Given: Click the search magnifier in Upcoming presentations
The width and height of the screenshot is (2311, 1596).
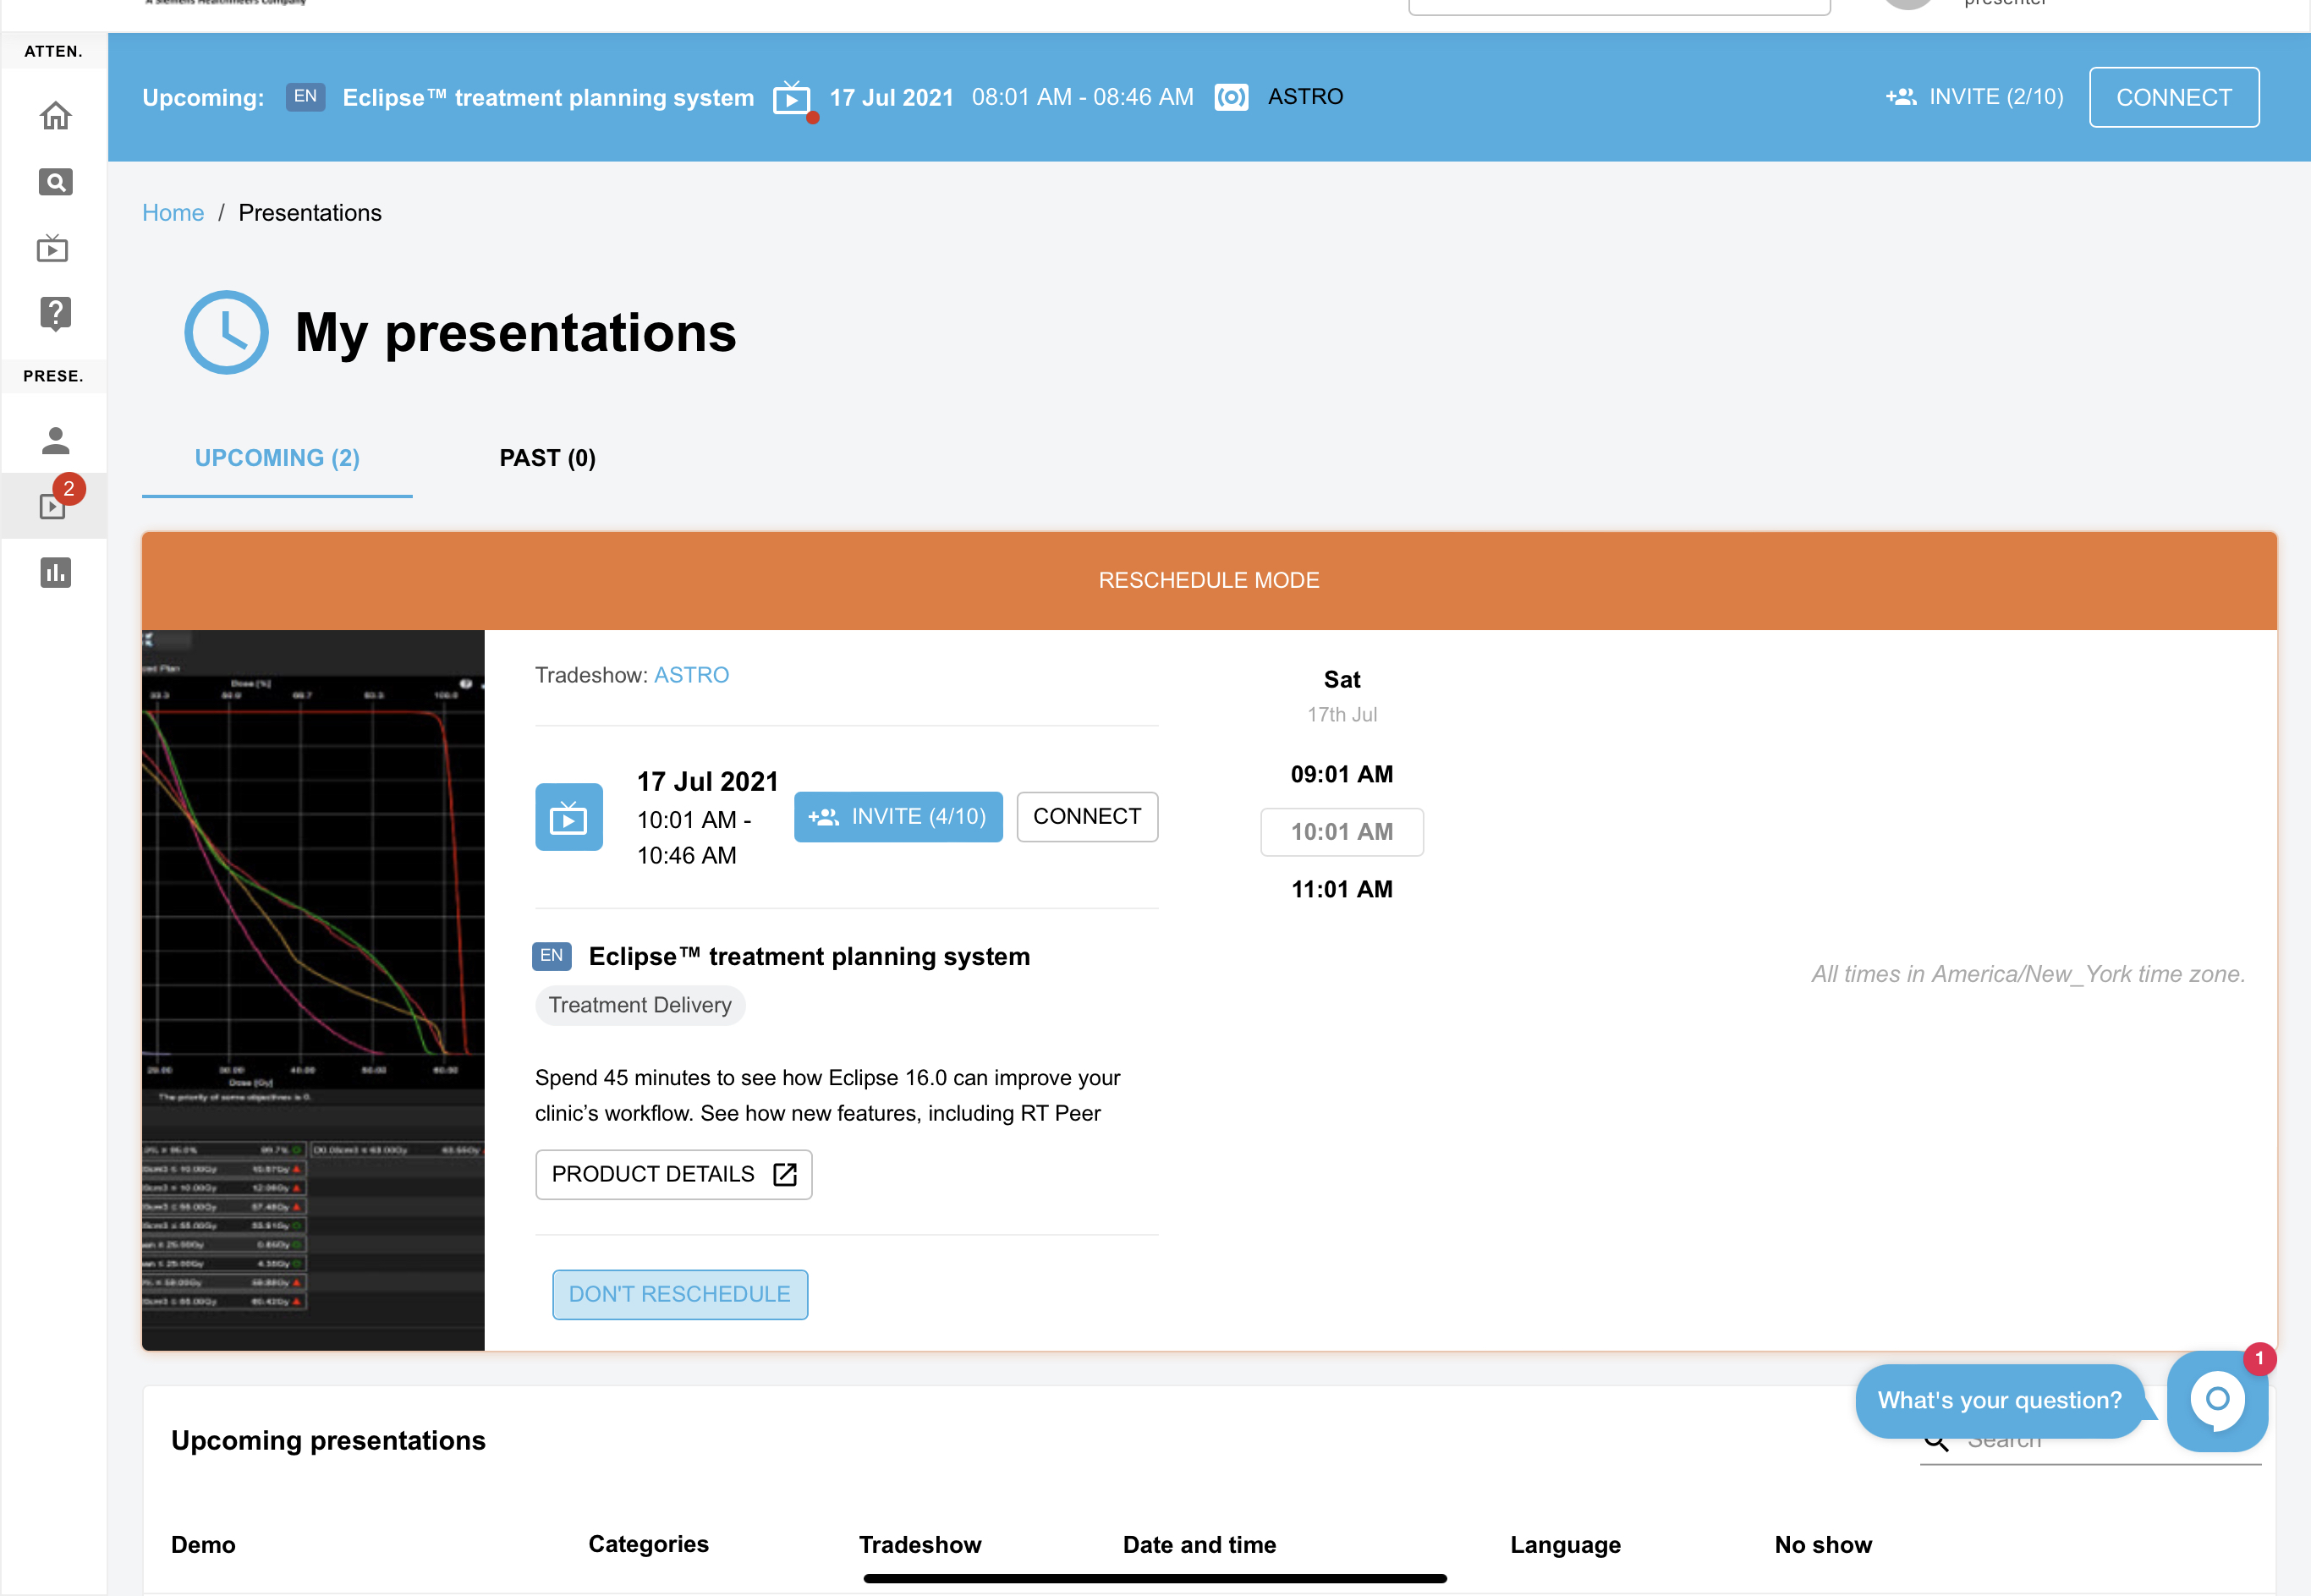Looking at the screenshot, I should [x=1936, y=1442].
